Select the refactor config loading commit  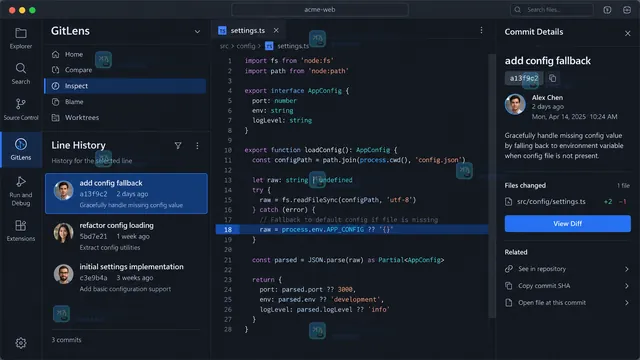coord(126,236)
